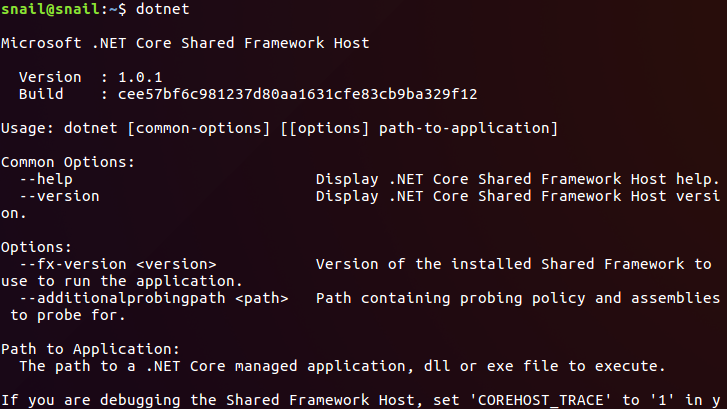Image resolution: width=727 pixels, height=409 pixels.
Task: Click the Common Options: heading
Action: [68, 162]
